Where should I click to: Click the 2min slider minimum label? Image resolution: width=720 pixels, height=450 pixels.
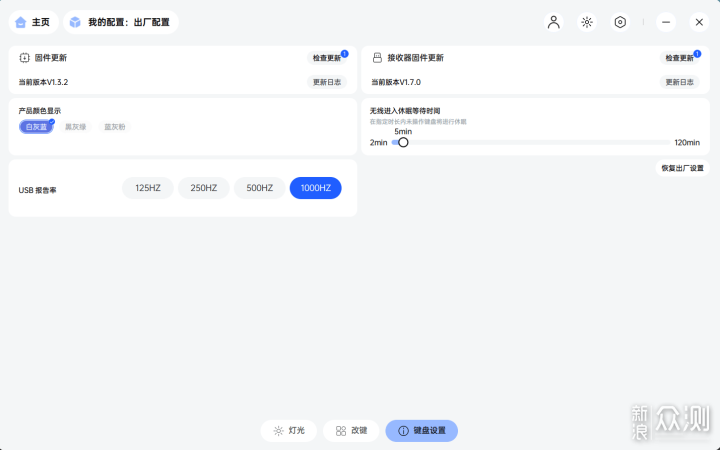point(378,142)
